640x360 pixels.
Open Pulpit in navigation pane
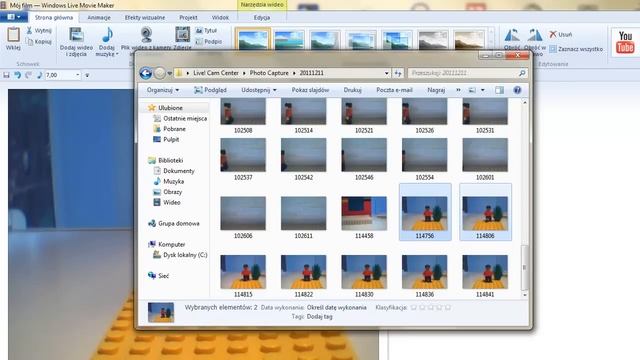coord(171,140)
